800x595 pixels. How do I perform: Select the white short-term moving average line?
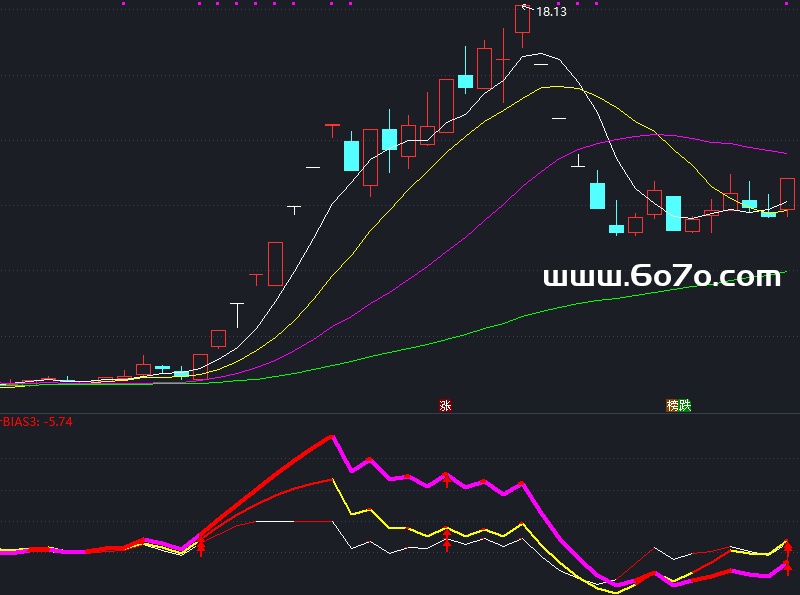coord(330,205)
